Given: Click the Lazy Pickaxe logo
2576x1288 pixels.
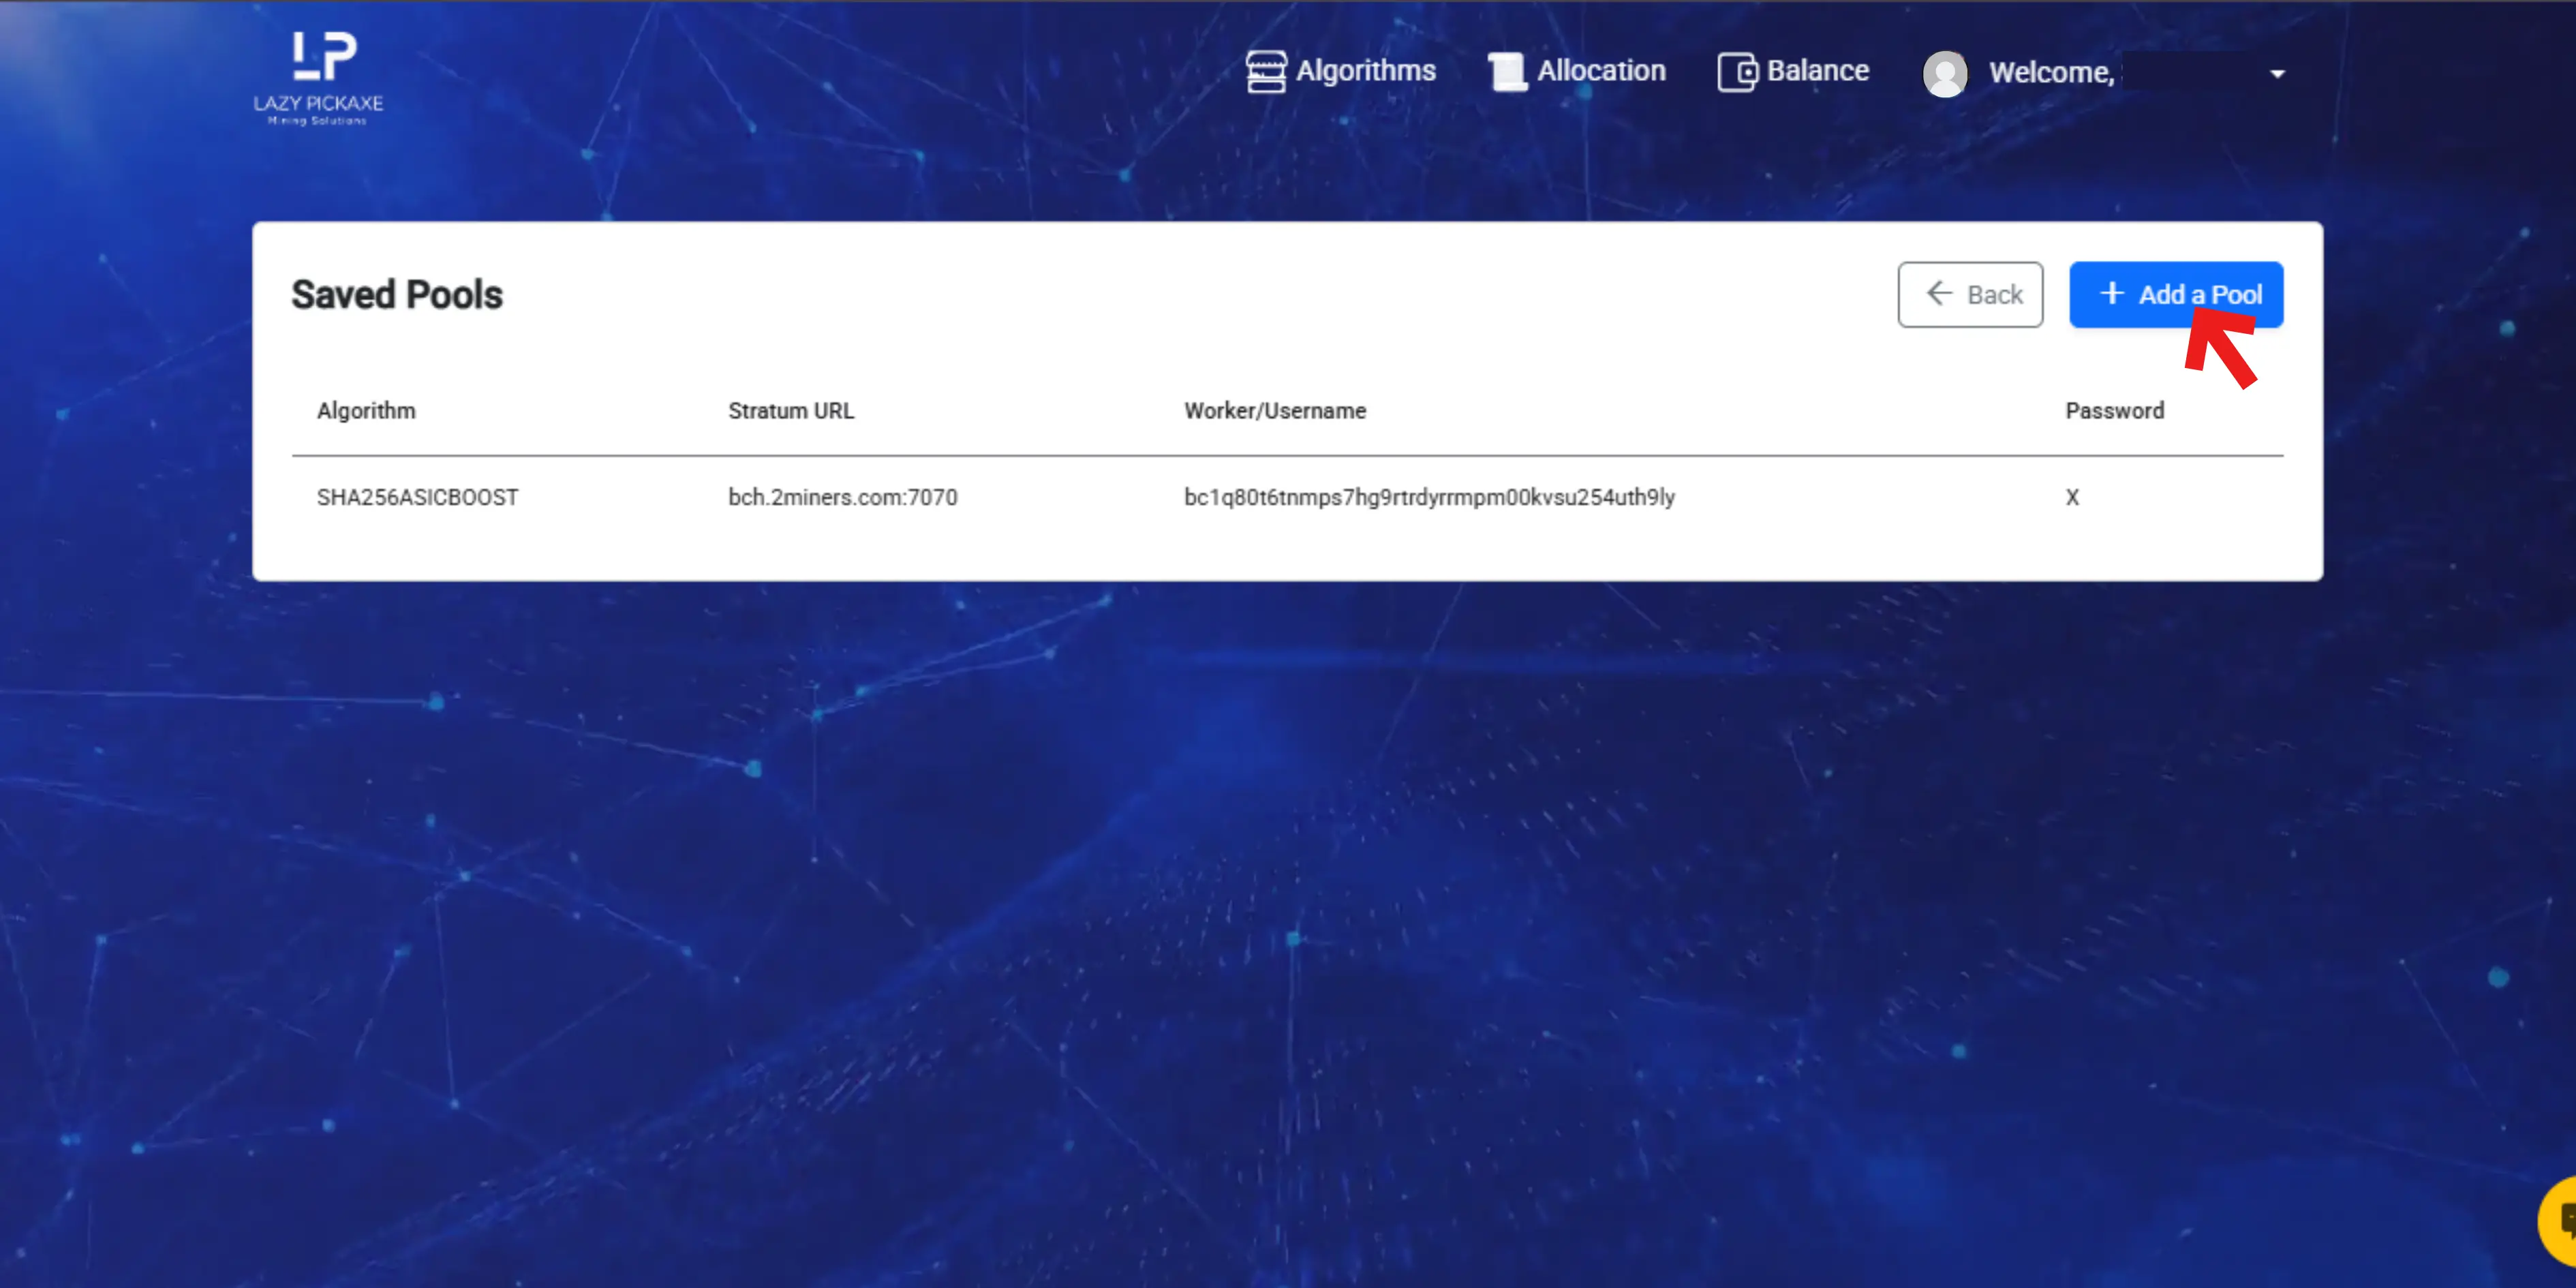Looking at the screenshot, I should [318, 75].
